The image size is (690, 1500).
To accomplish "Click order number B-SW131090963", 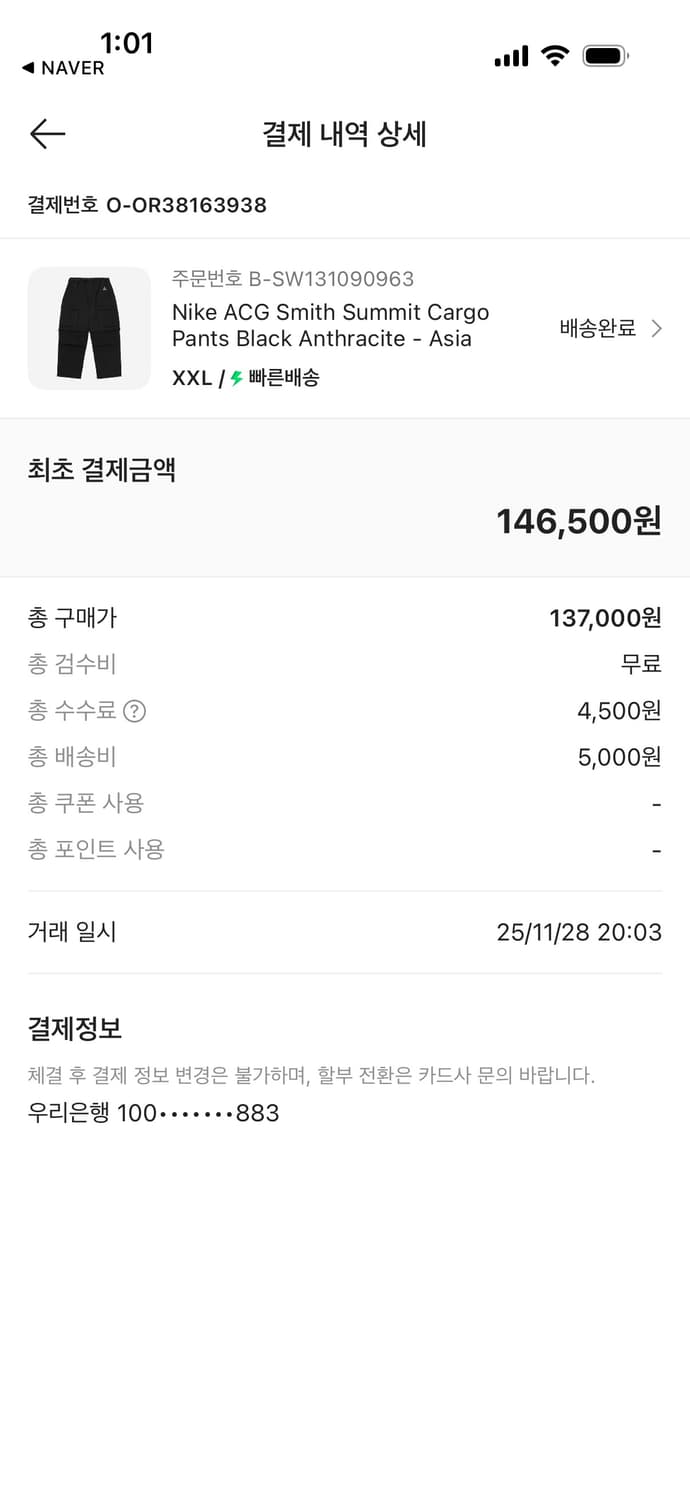I will [x=295, y=280].
